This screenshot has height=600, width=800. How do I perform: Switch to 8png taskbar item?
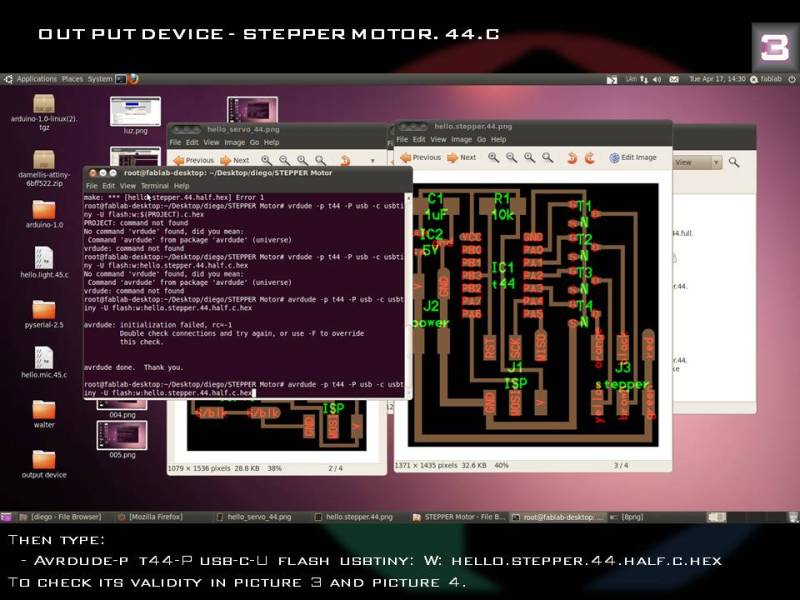628,517
